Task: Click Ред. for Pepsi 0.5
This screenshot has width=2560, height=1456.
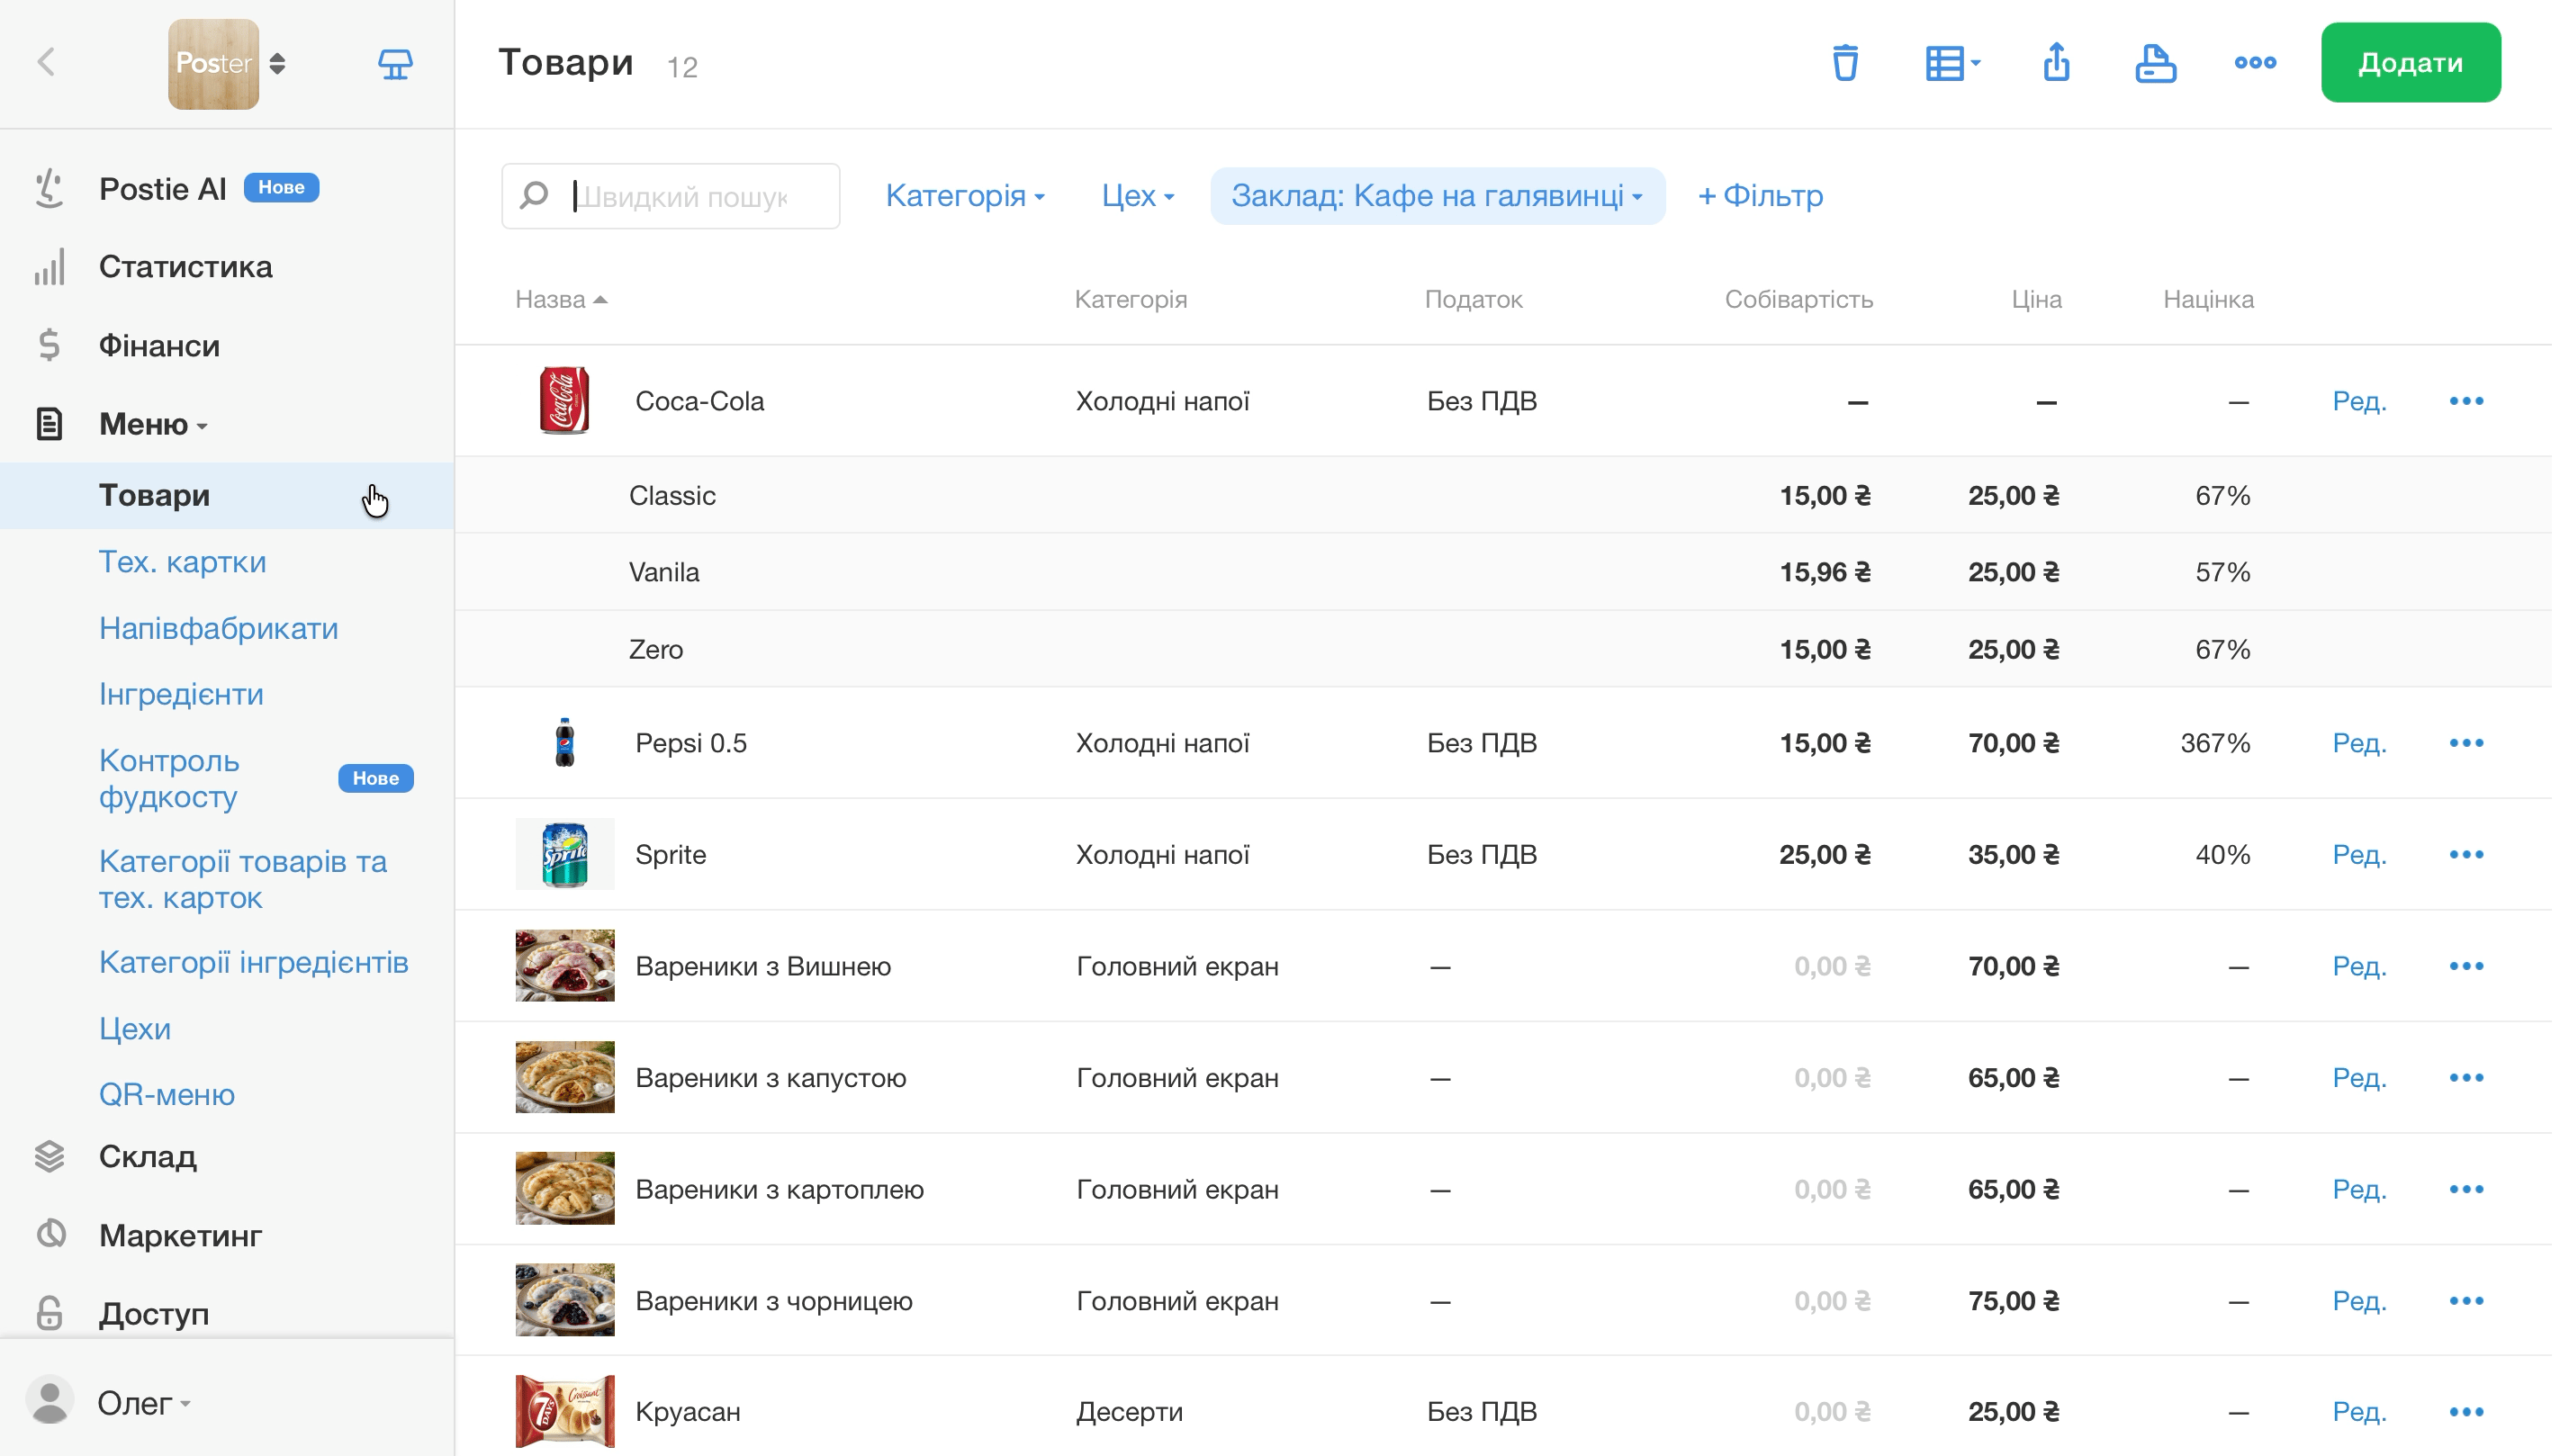Action: pos(2359,743)
